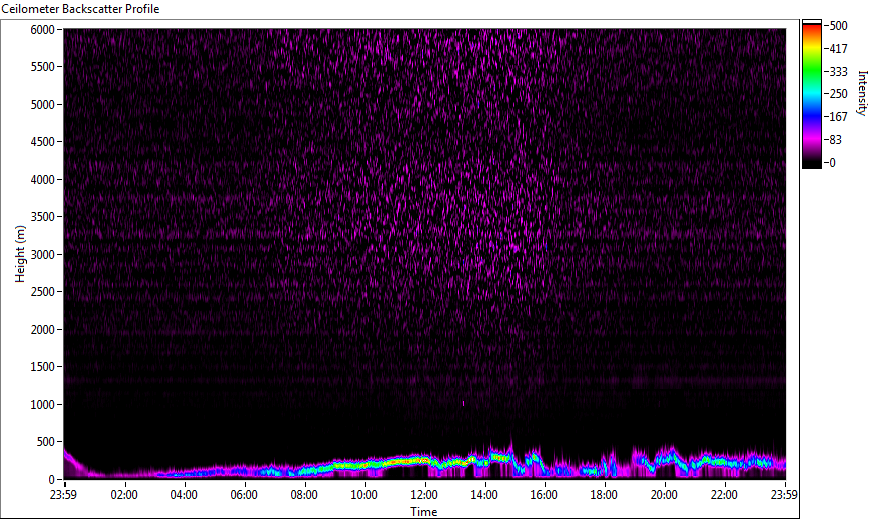Screen dimensions: 872x519
Task: Click the 6000 height axis label
Action: click(x=42, y=29)
